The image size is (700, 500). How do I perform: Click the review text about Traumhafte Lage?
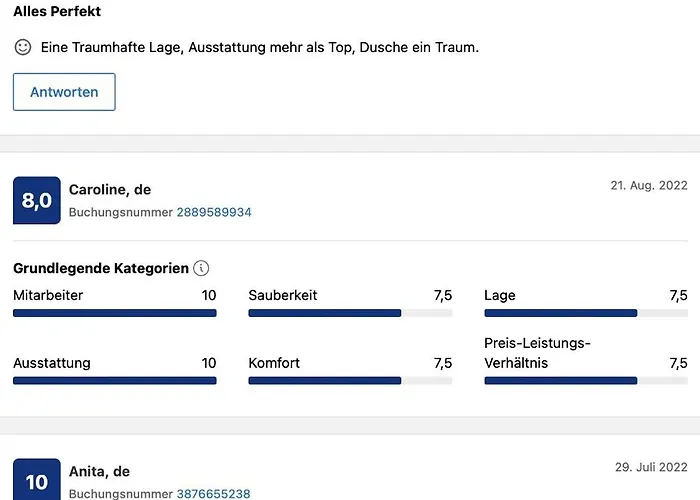[x=260, y=47]
